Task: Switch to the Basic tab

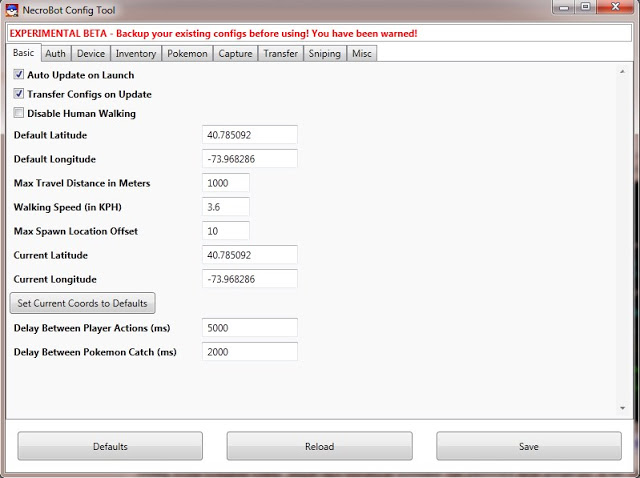Action: (23, 53)
